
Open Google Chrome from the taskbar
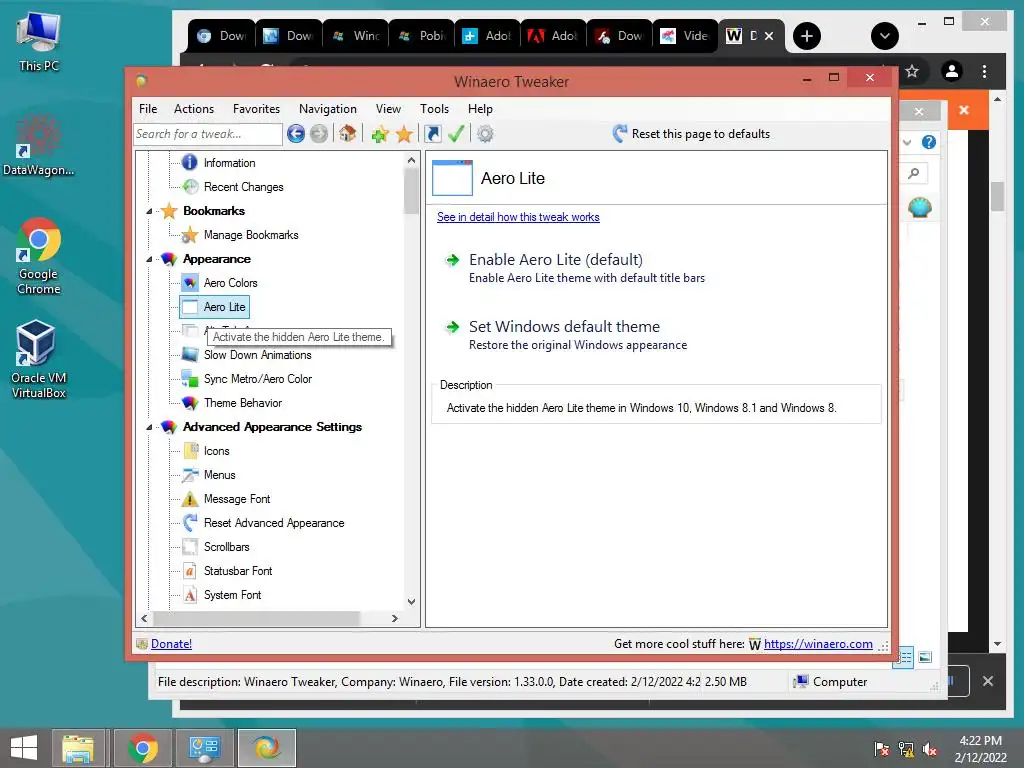143,748
